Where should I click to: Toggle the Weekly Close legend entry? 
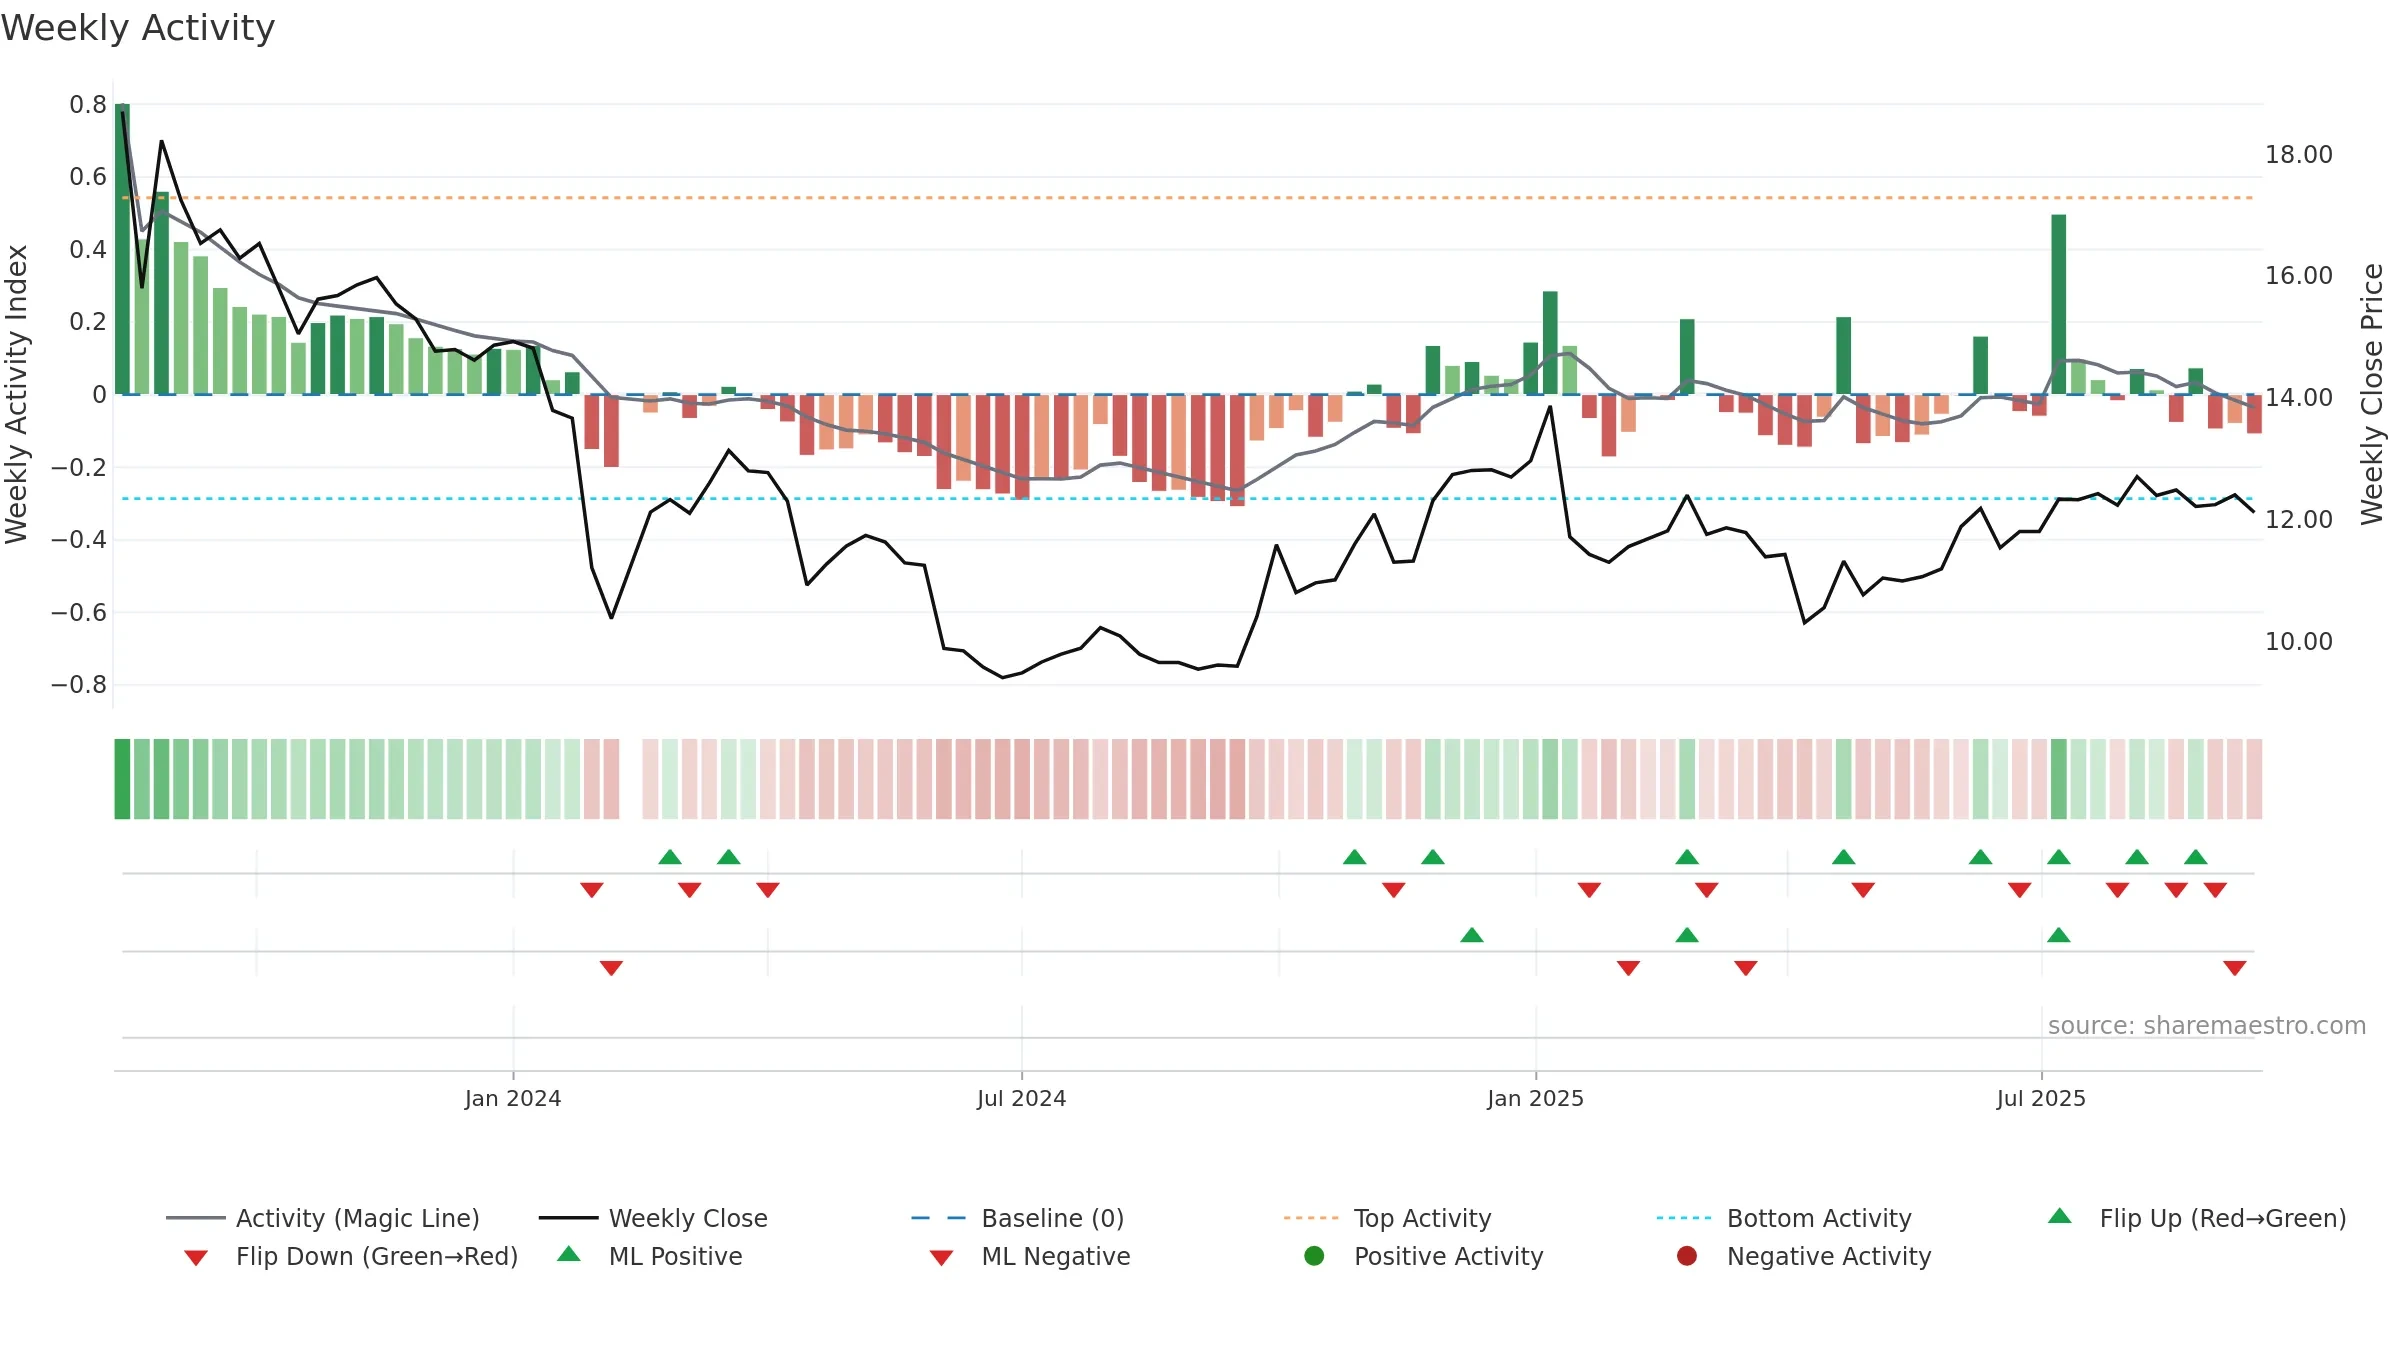pyautogui.click(x=653, y=1218)
